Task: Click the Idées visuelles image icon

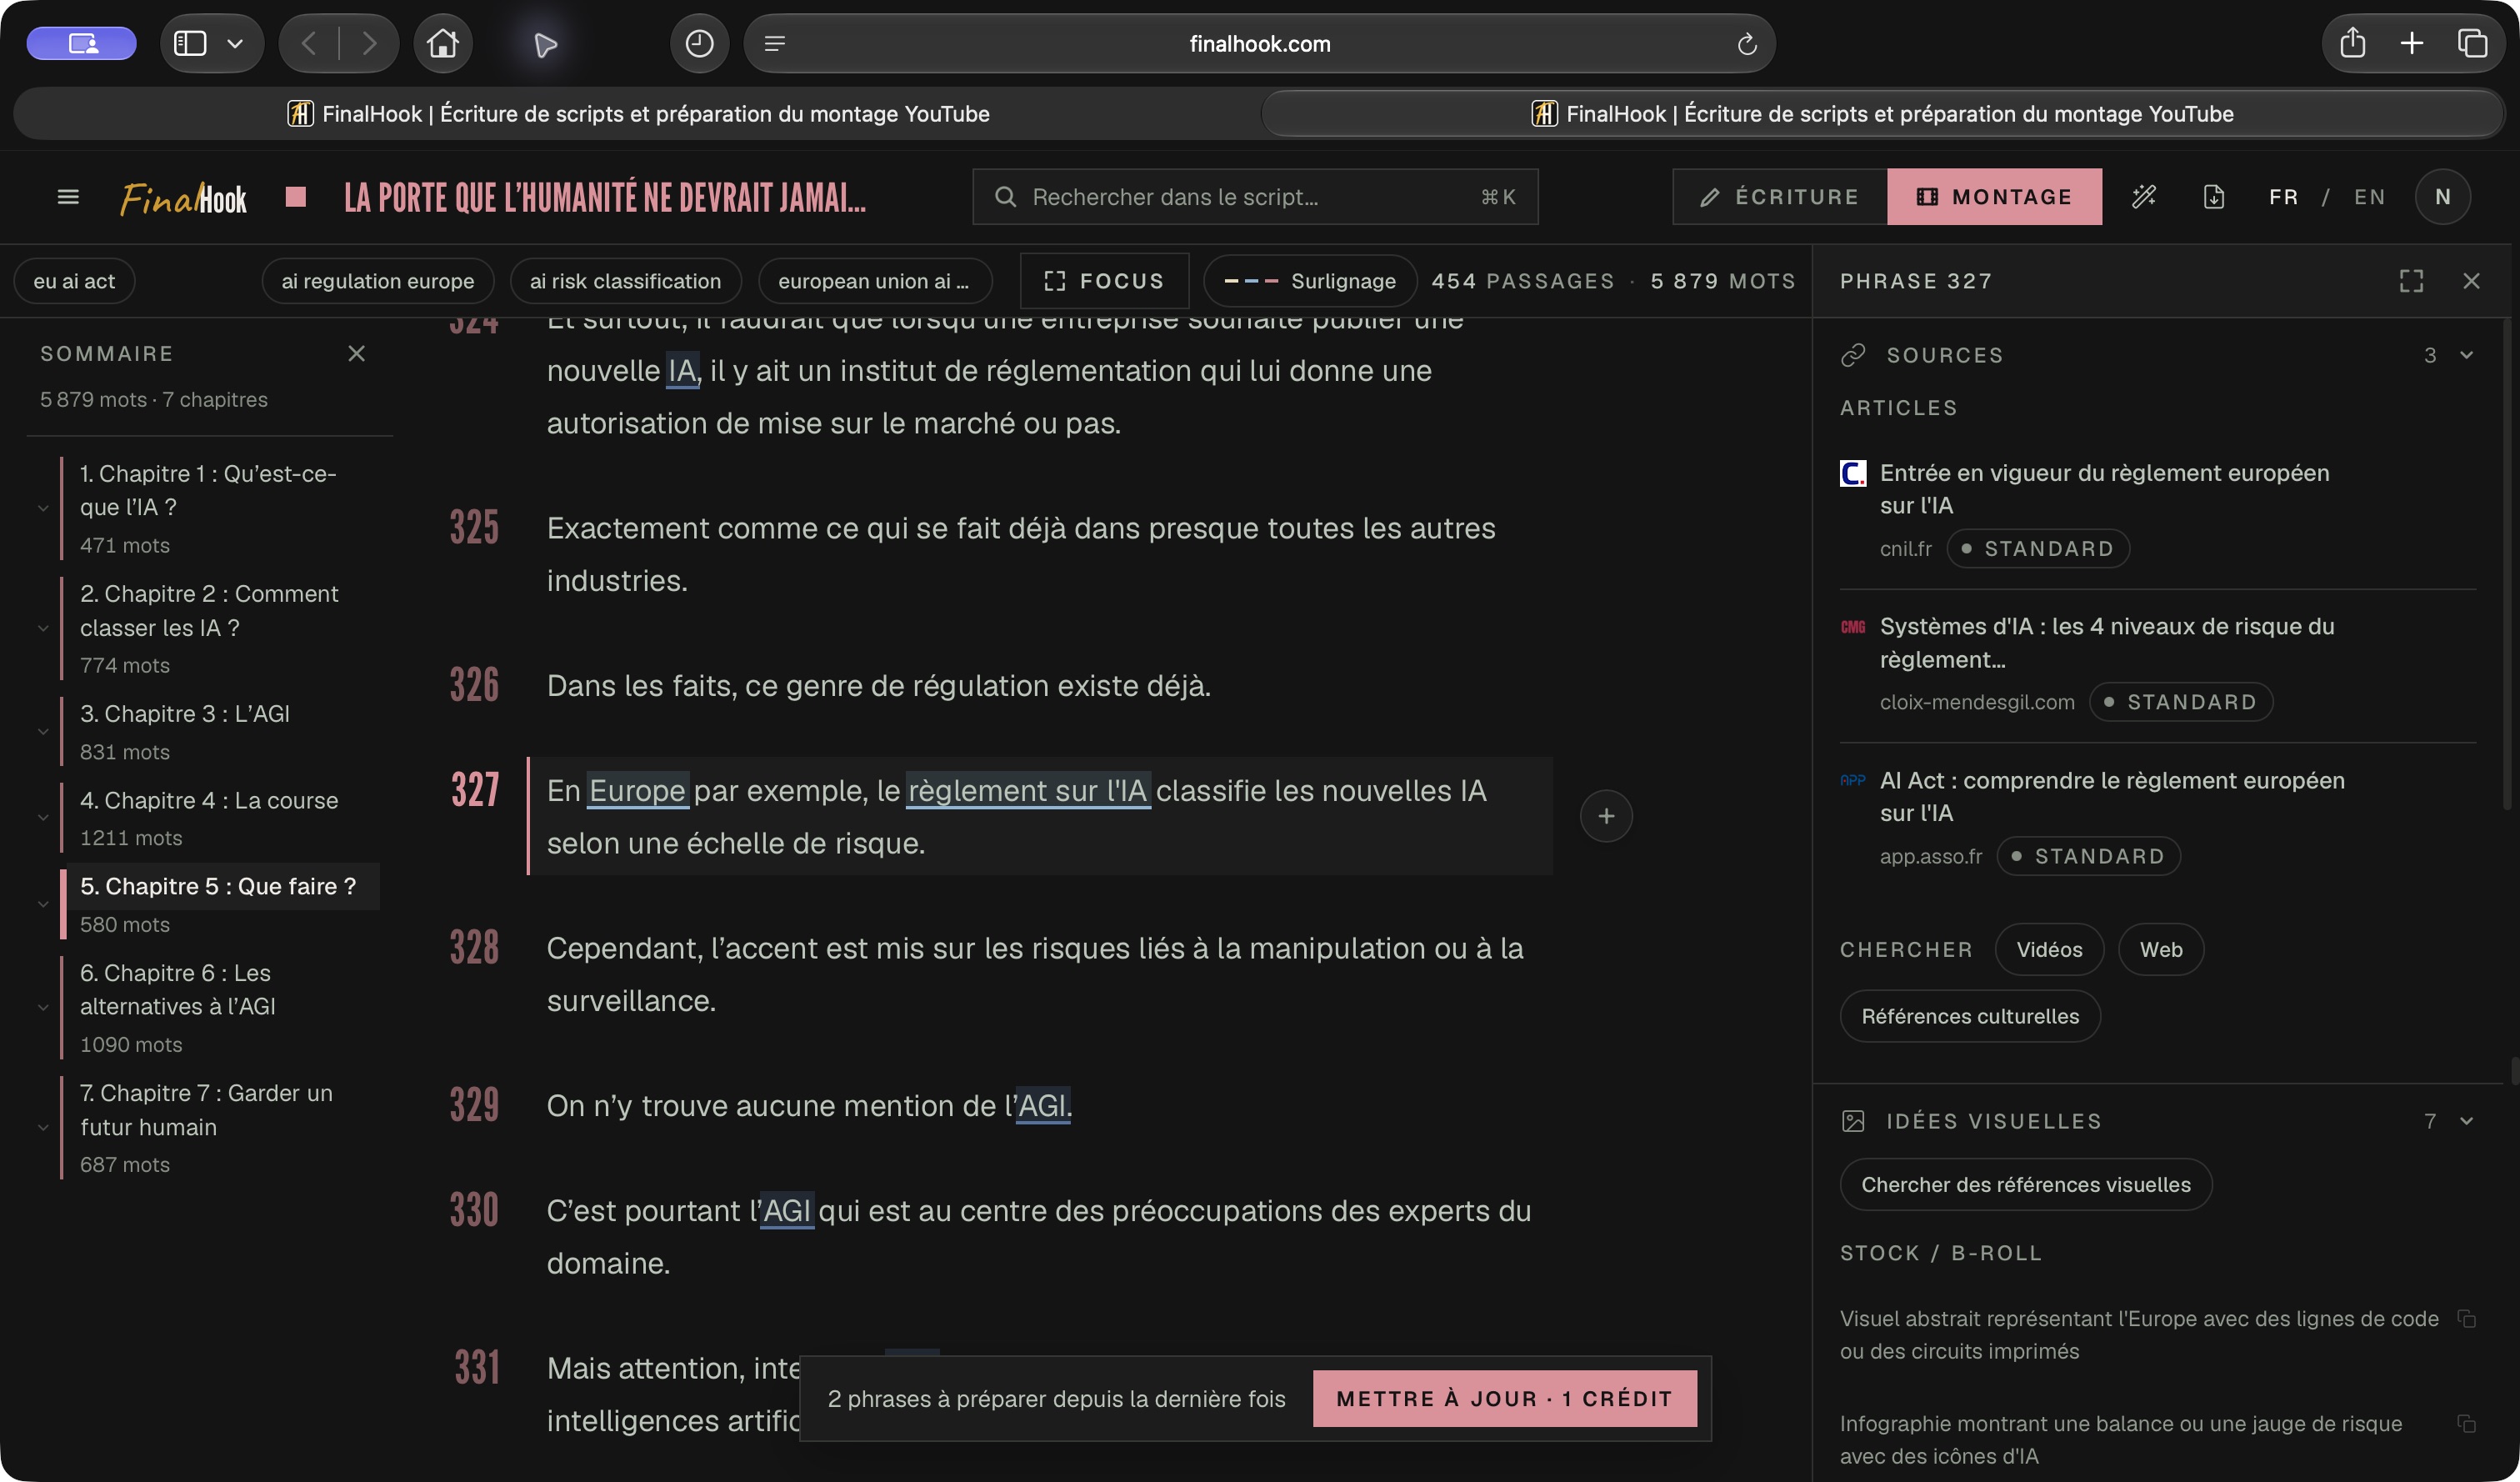Action: (x=1853, y=1121)
